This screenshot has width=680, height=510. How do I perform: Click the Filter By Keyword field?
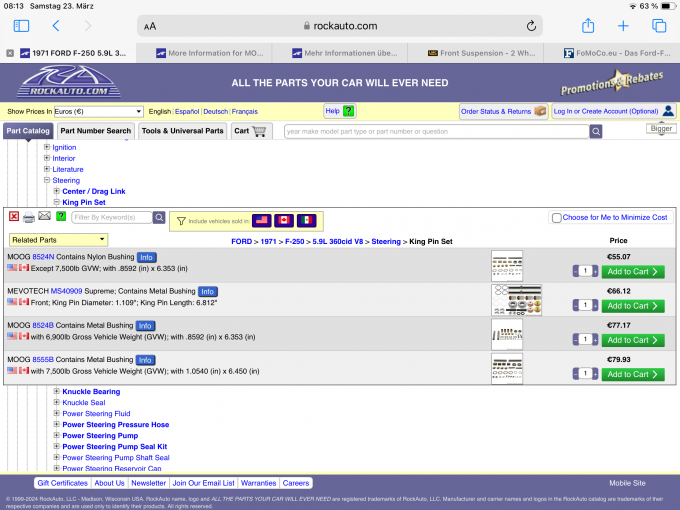(112, 217)
